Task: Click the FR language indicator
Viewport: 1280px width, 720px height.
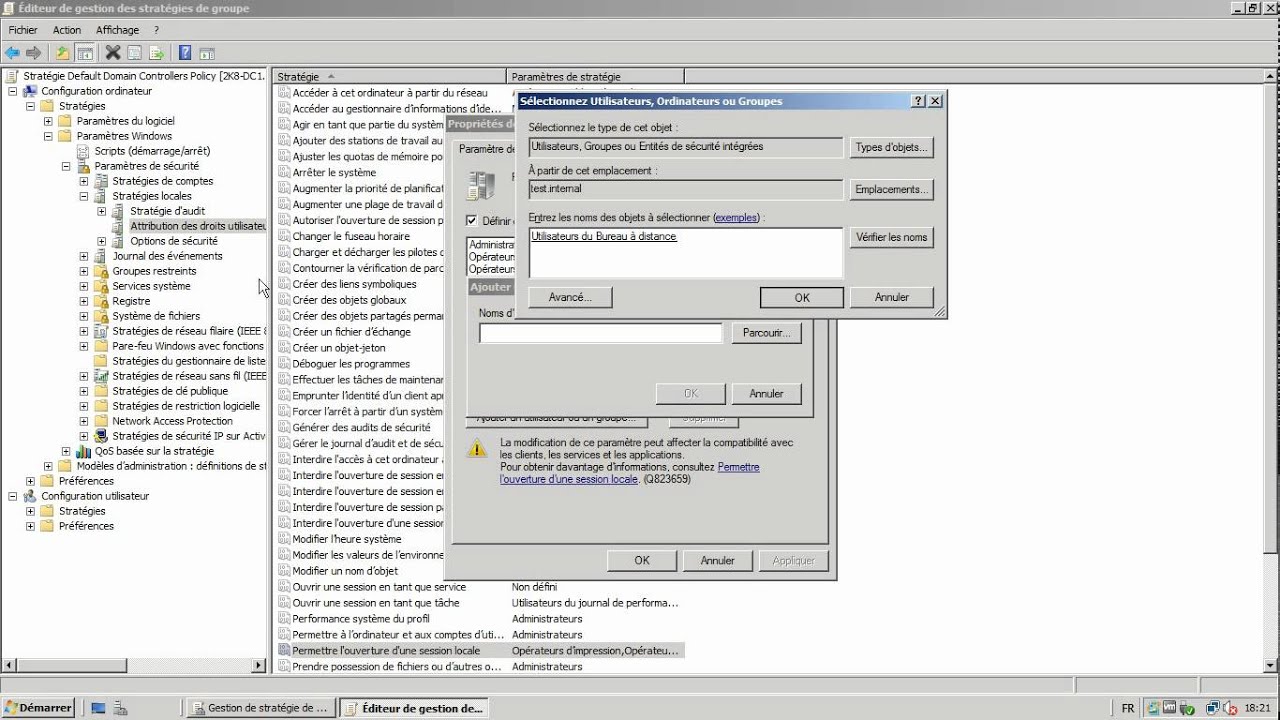Action: pyautogui.click(x=1128, y=708)
